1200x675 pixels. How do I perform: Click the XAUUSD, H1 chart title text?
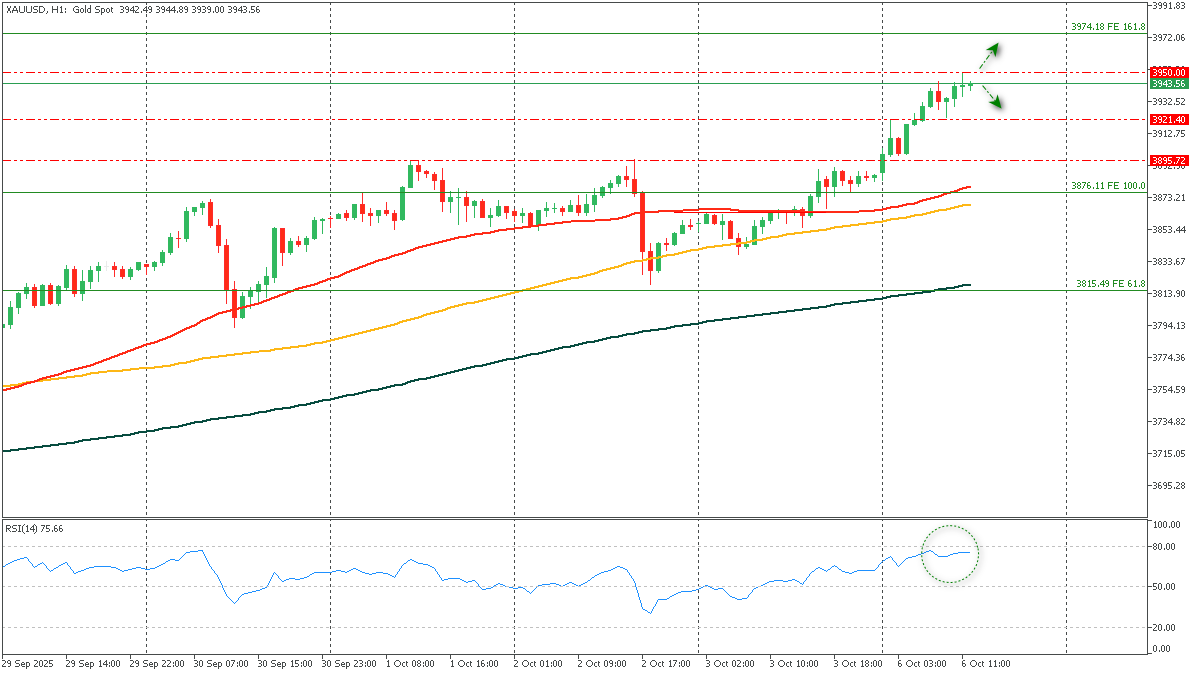click(29, 9)
